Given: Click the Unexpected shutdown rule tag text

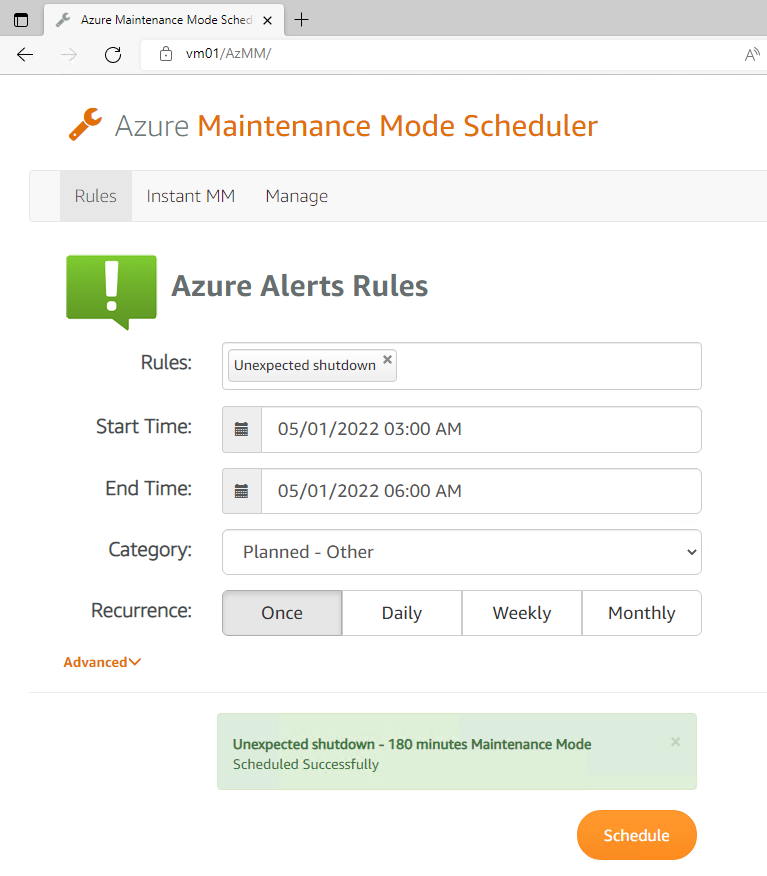Looking at the screenshot, I should pos(304,365).
